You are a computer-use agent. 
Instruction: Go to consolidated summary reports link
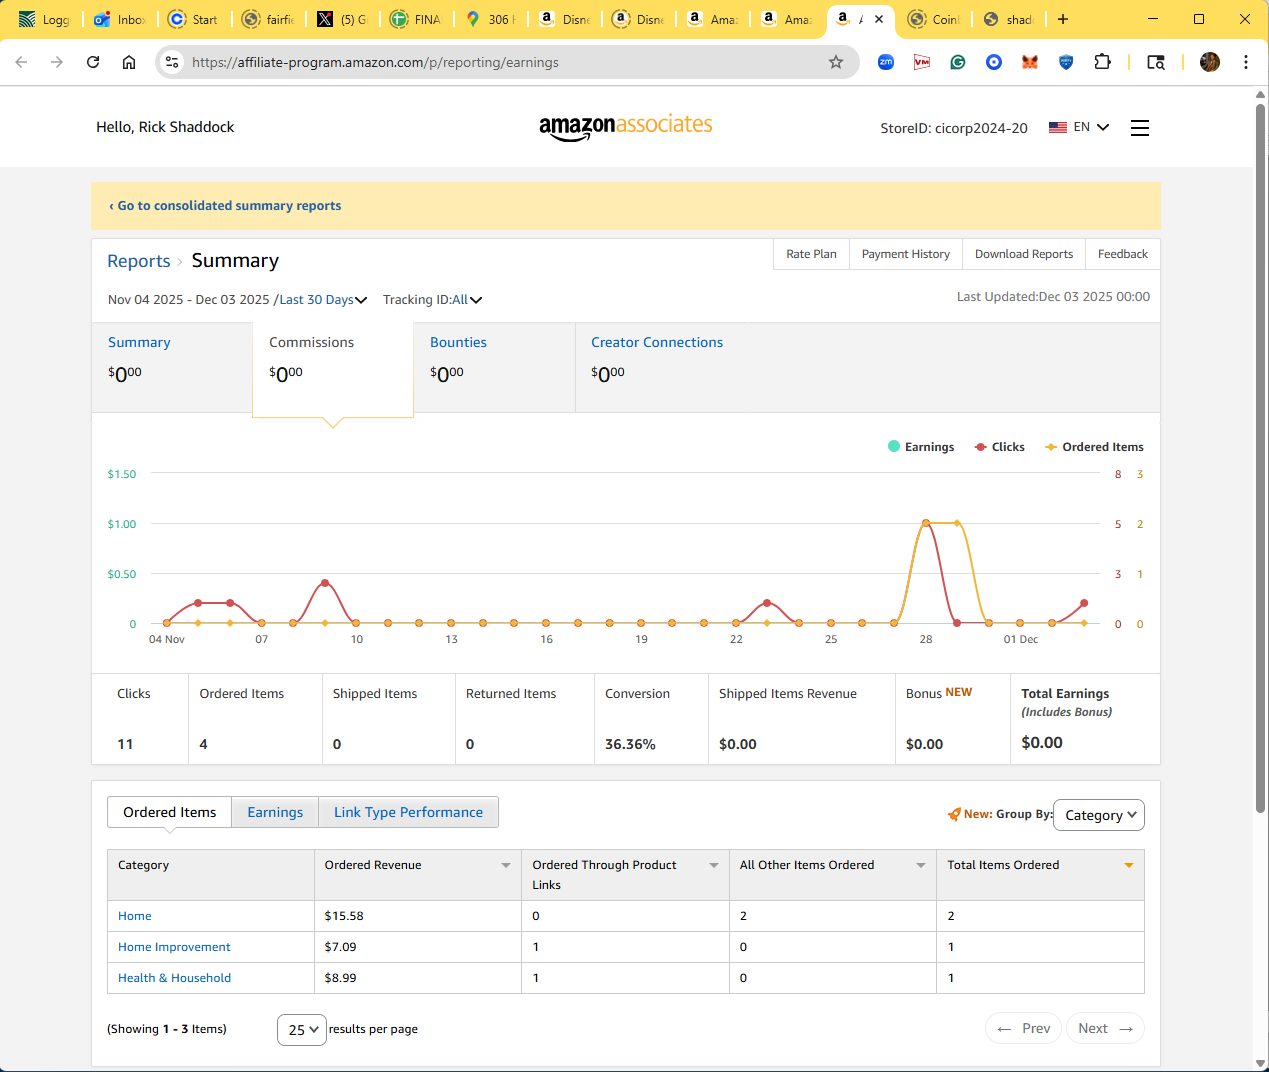click(225, 206)
